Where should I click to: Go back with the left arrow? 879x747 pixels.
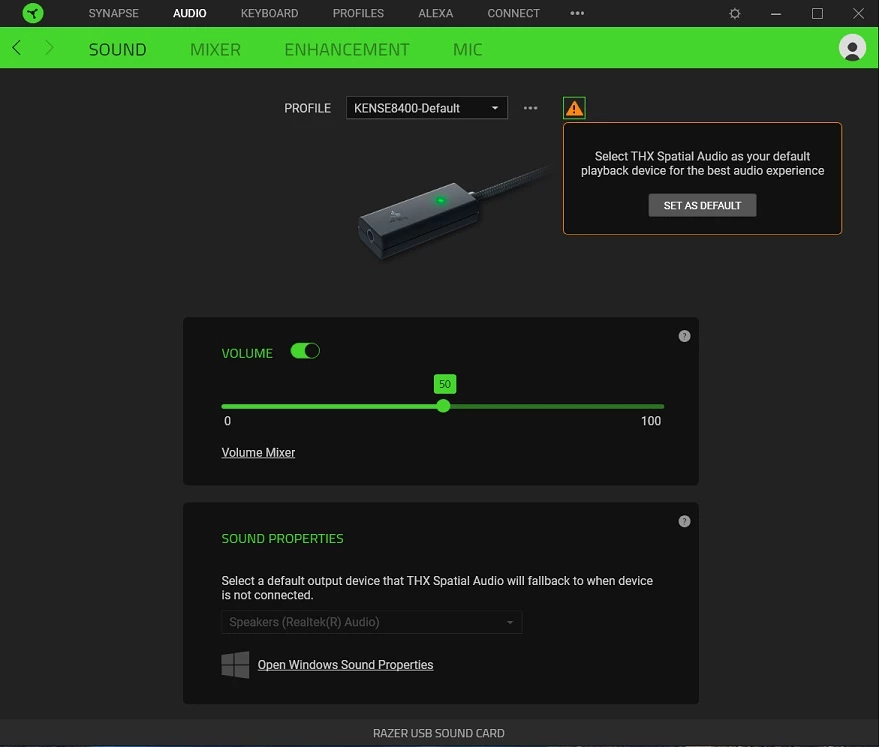17,48
